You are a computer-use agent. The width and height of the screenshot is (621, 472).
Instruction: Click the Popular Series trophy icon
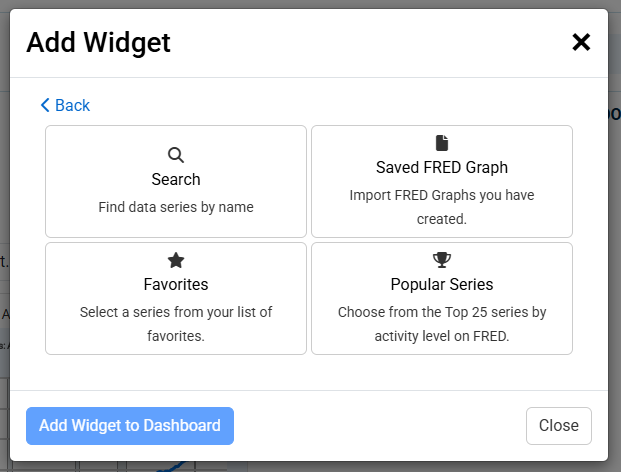click(442, 260)
